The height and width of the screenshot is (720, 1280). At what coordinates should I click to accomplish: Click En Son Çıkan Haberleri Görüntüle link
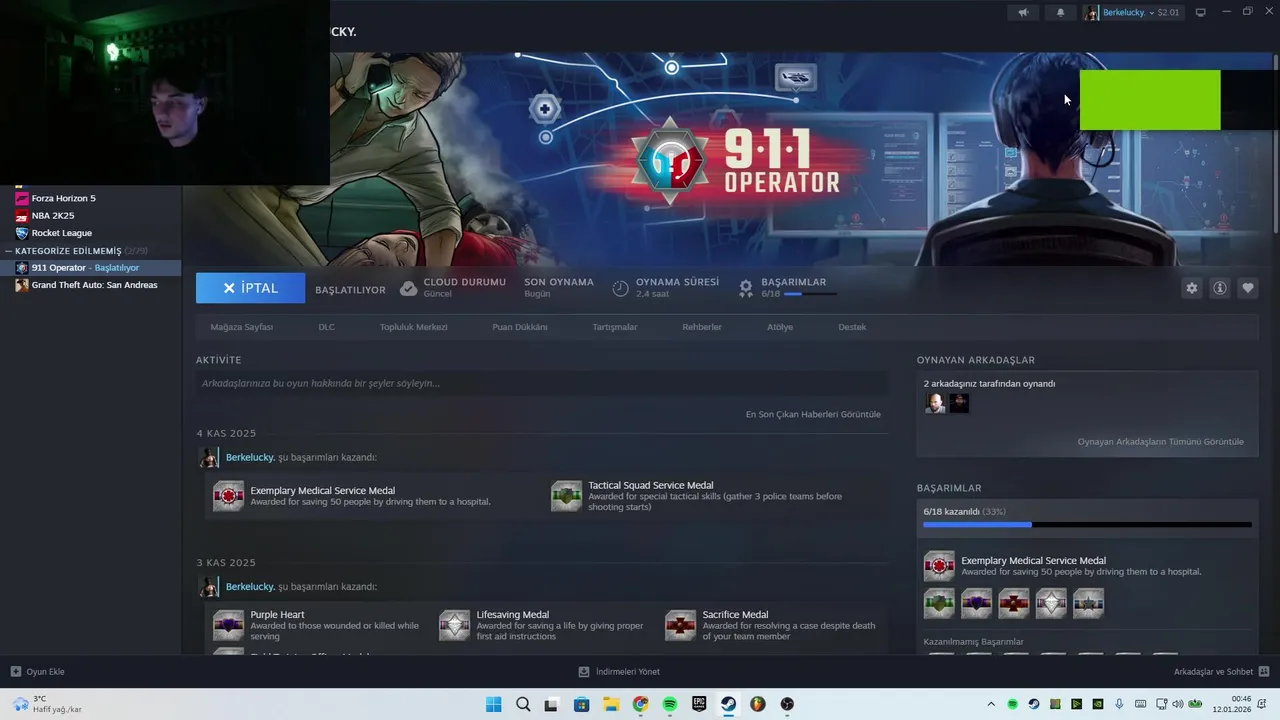(813, 414)
